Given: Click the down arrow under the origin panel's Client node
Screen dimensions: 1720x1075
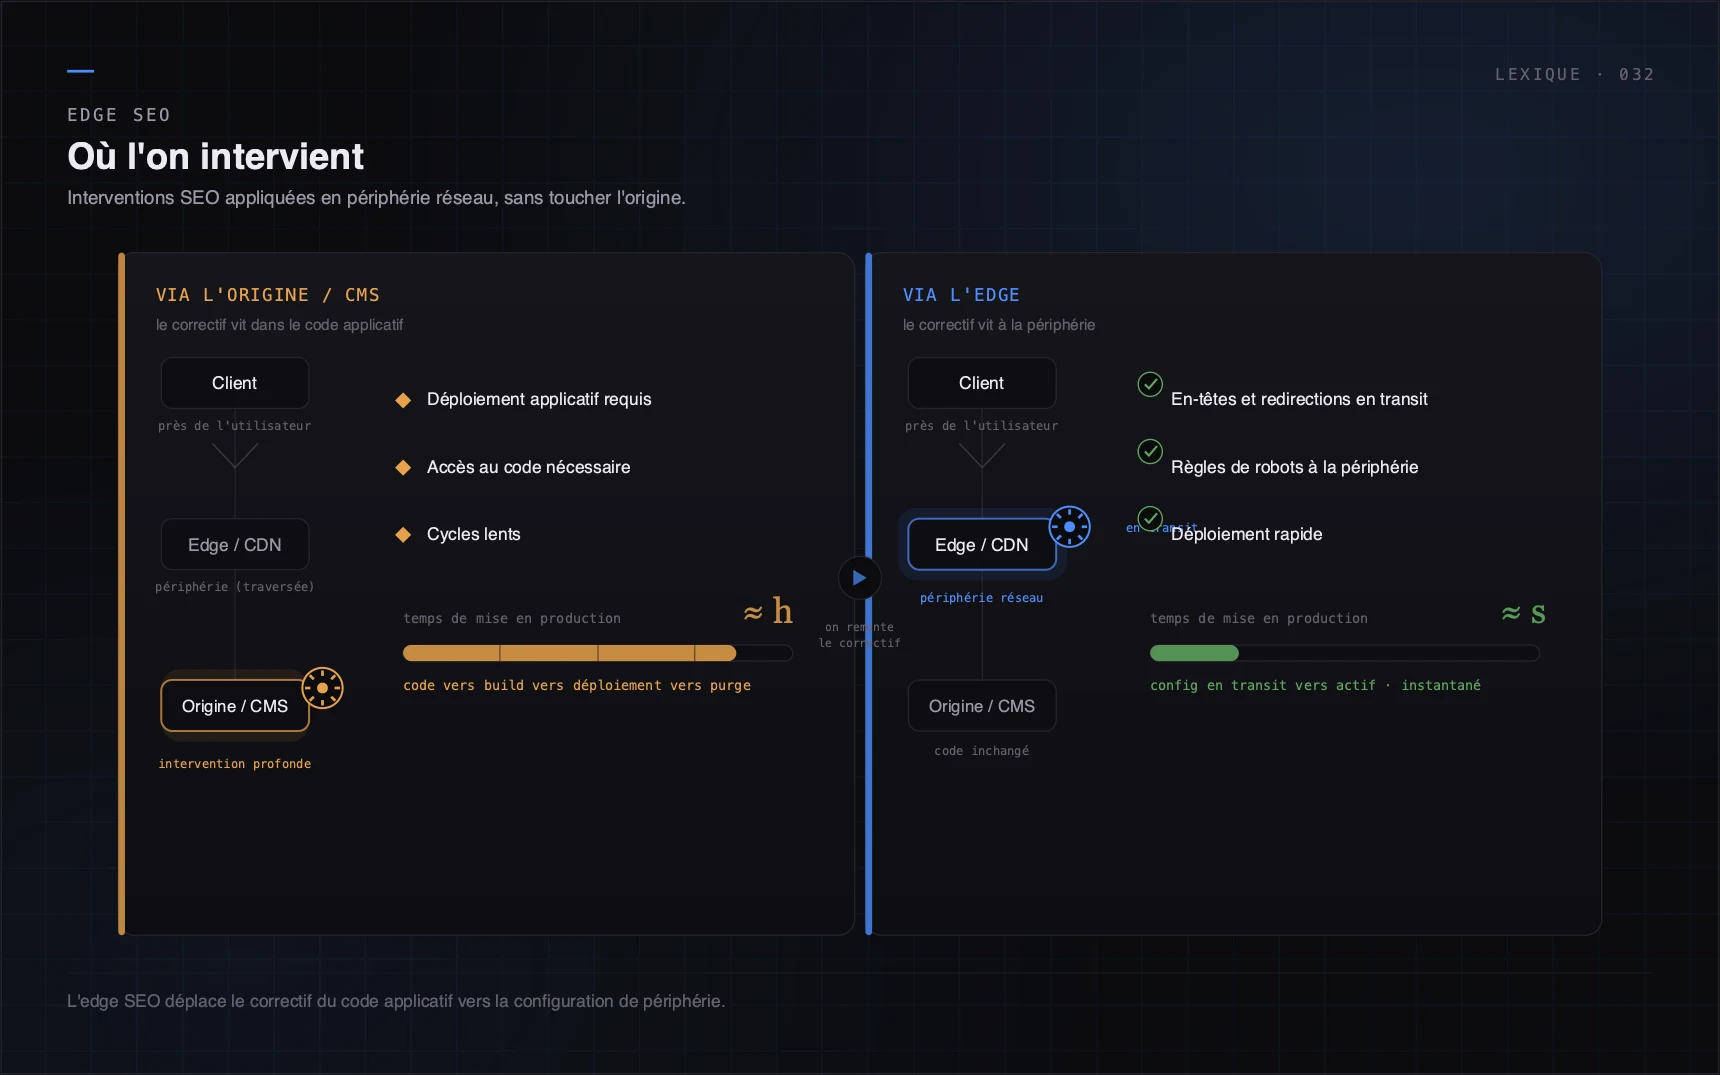Looking at the screenshot, I should [235, 456].
